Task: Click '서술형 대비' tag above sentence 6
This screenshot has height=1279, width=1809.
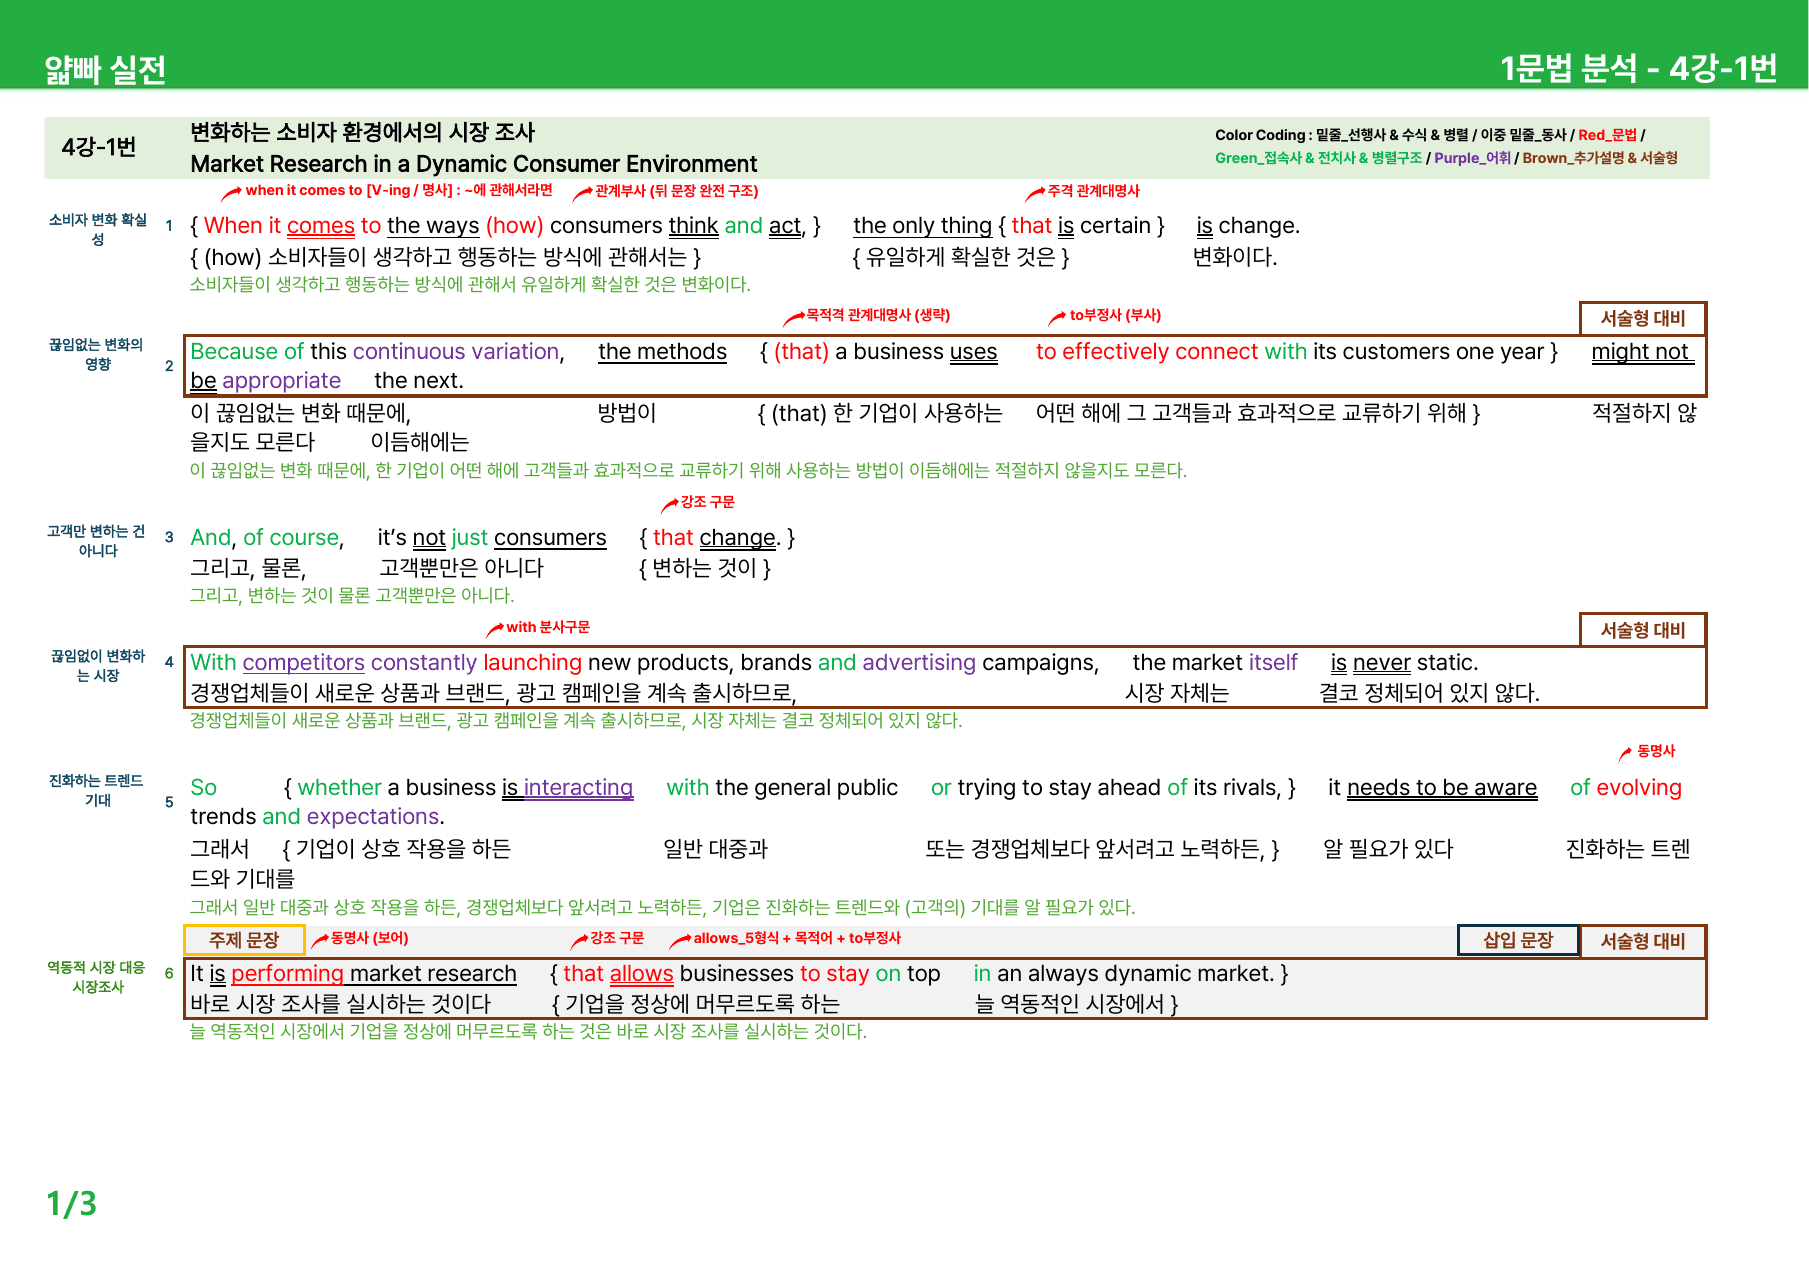Action: pos(1643,941)
